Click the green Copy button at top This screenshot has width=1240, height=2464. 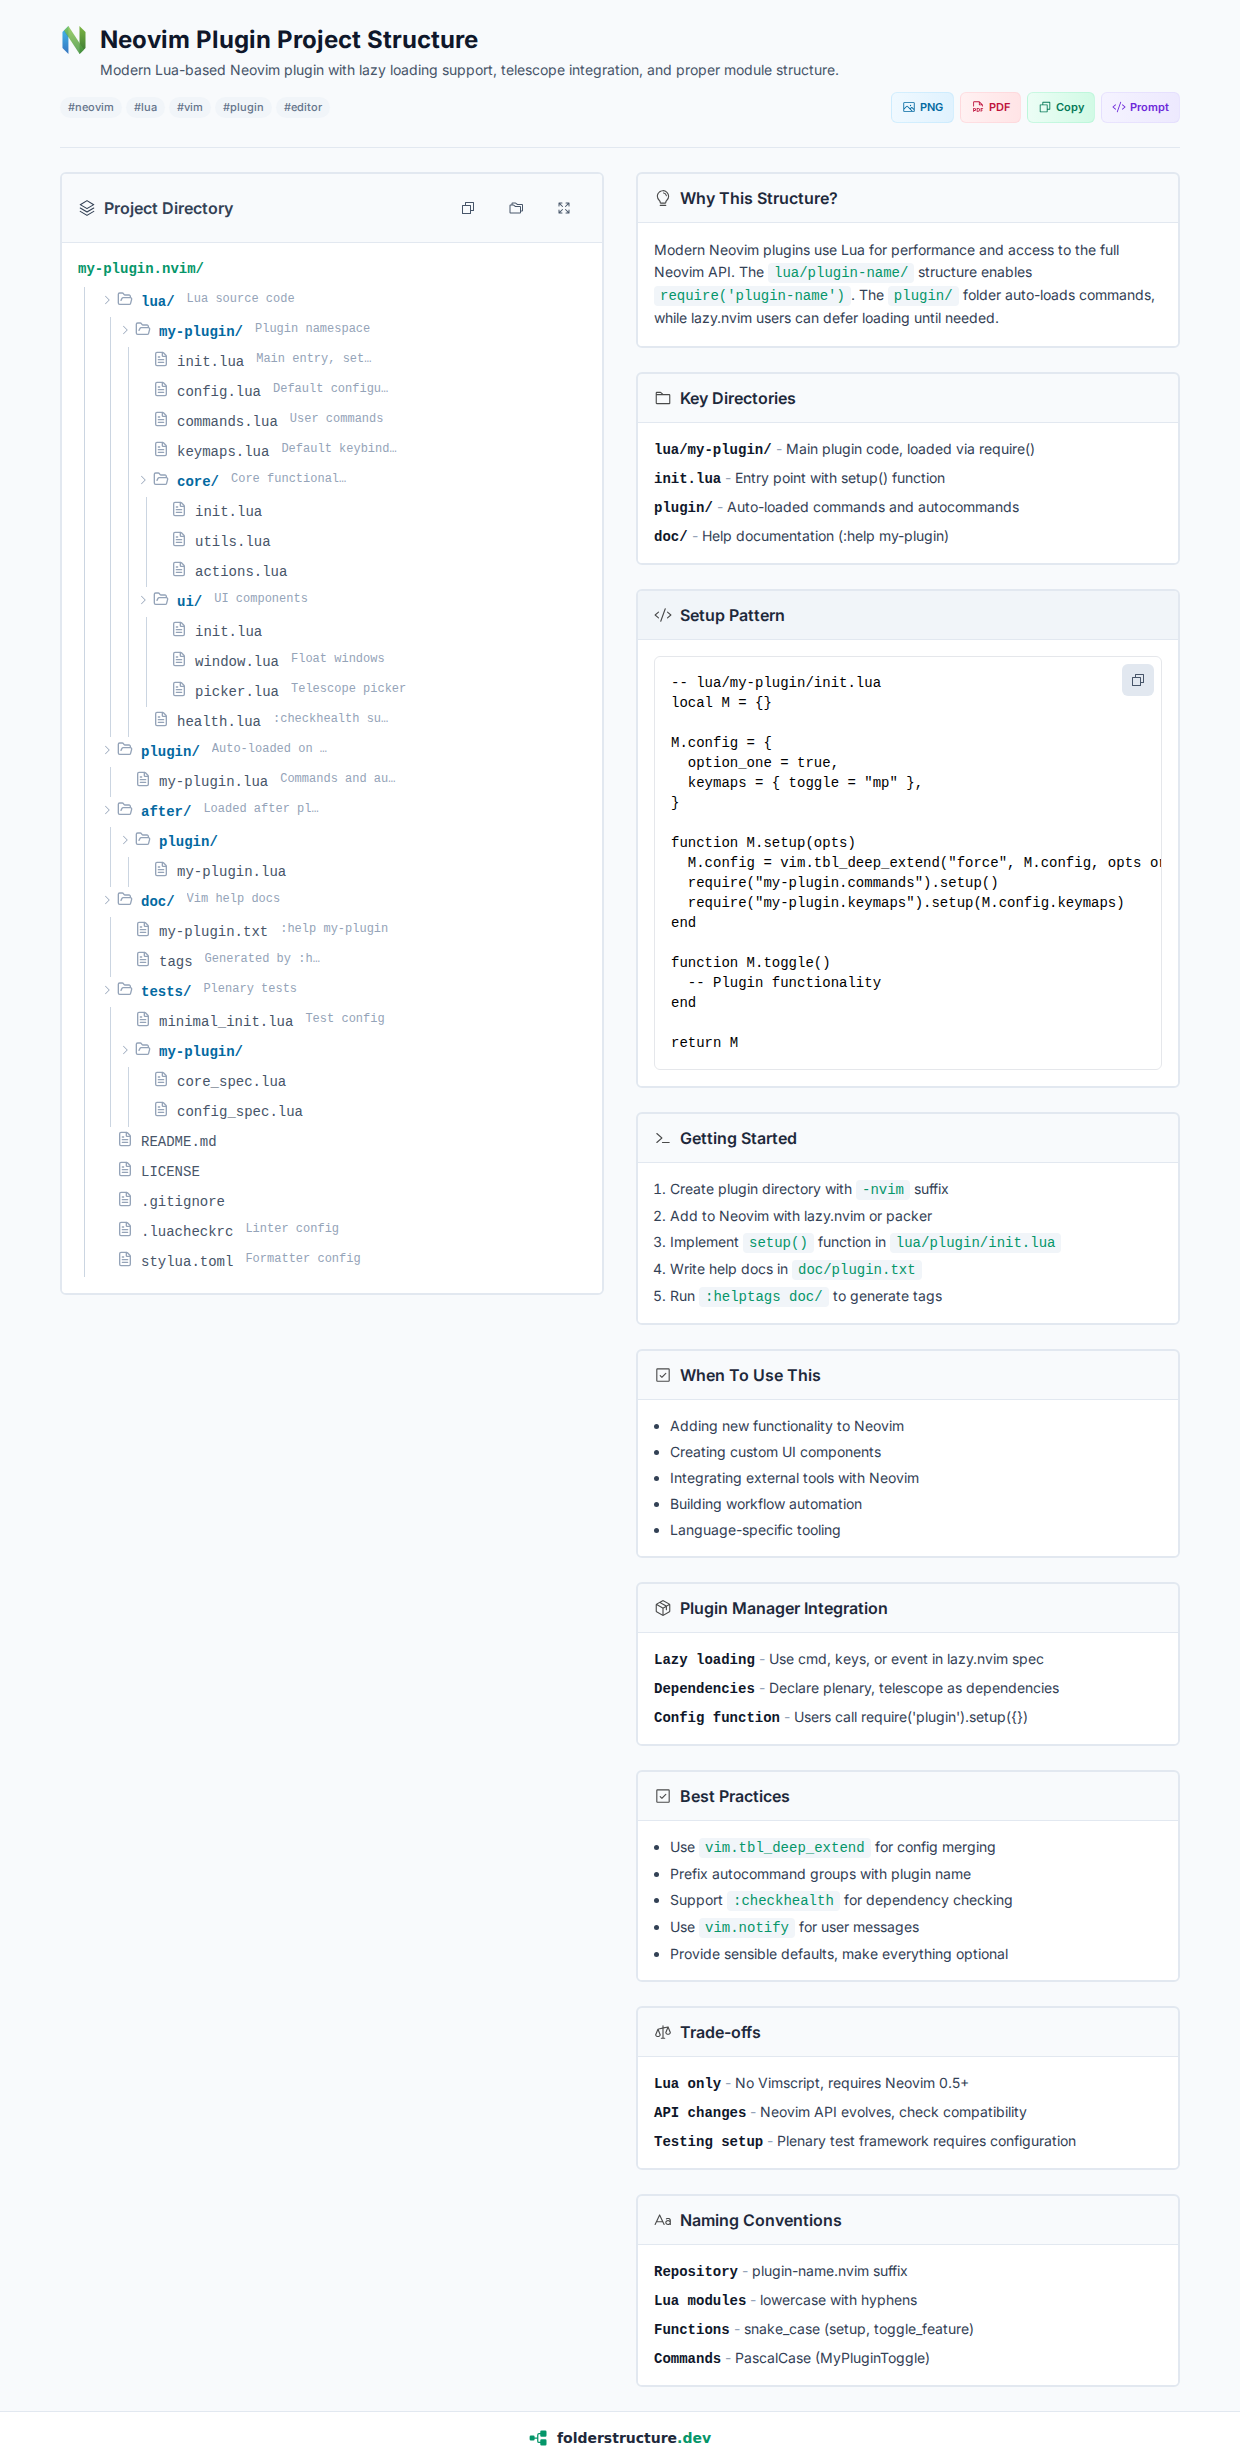(x=1061, y=107)
